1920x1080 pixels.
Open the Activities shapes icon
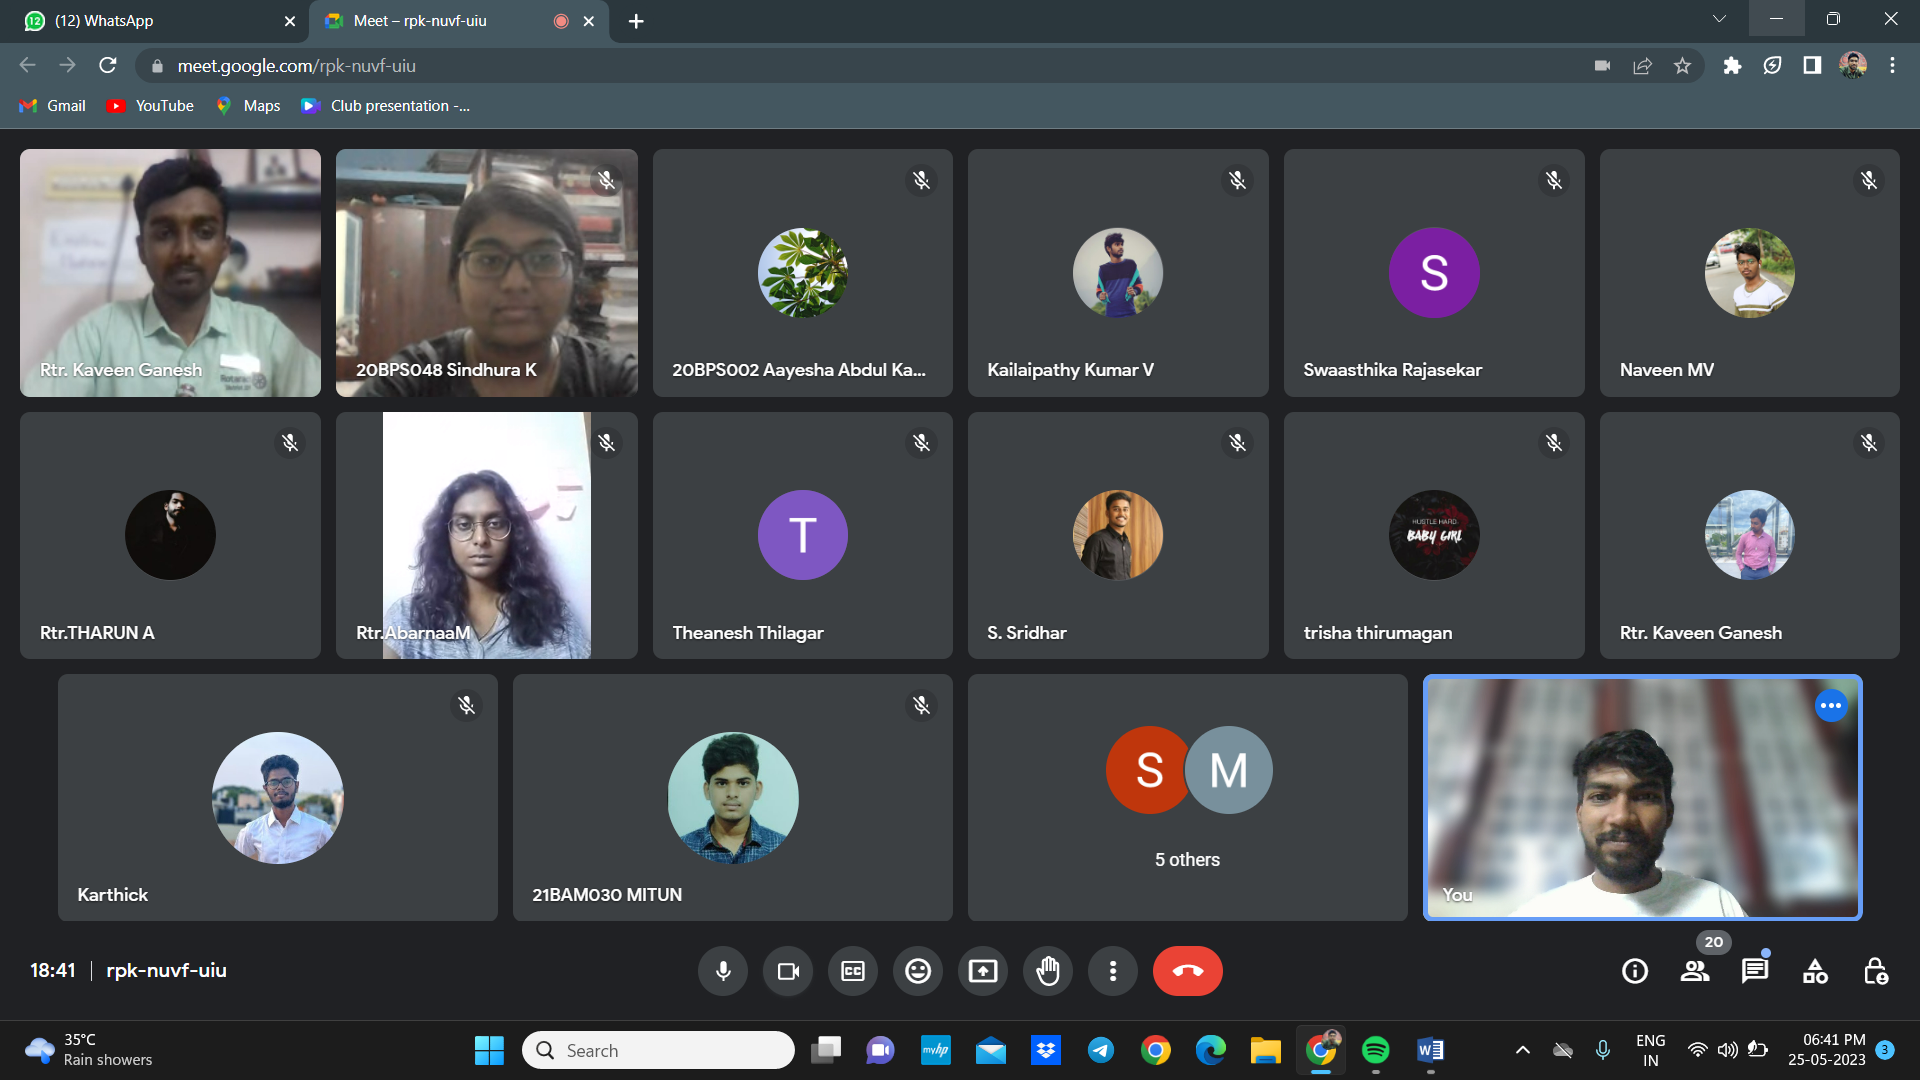pyautogui.click(x=1815, y=971)
